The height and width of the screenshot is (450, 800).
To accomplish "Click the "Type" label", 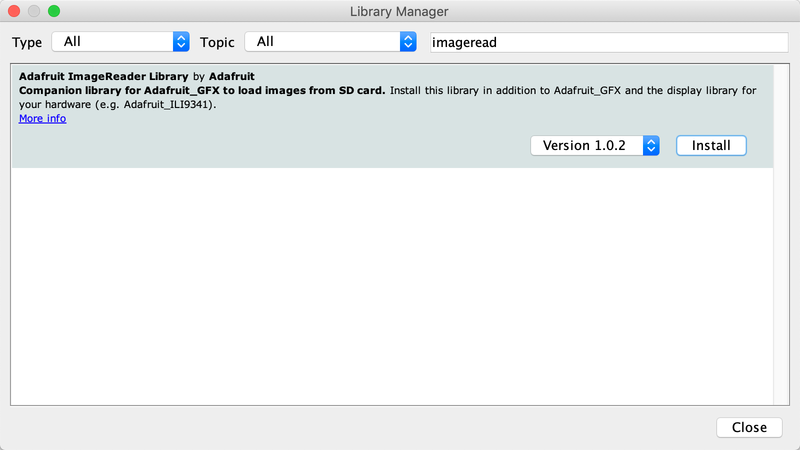I will (x=27, y=42).
